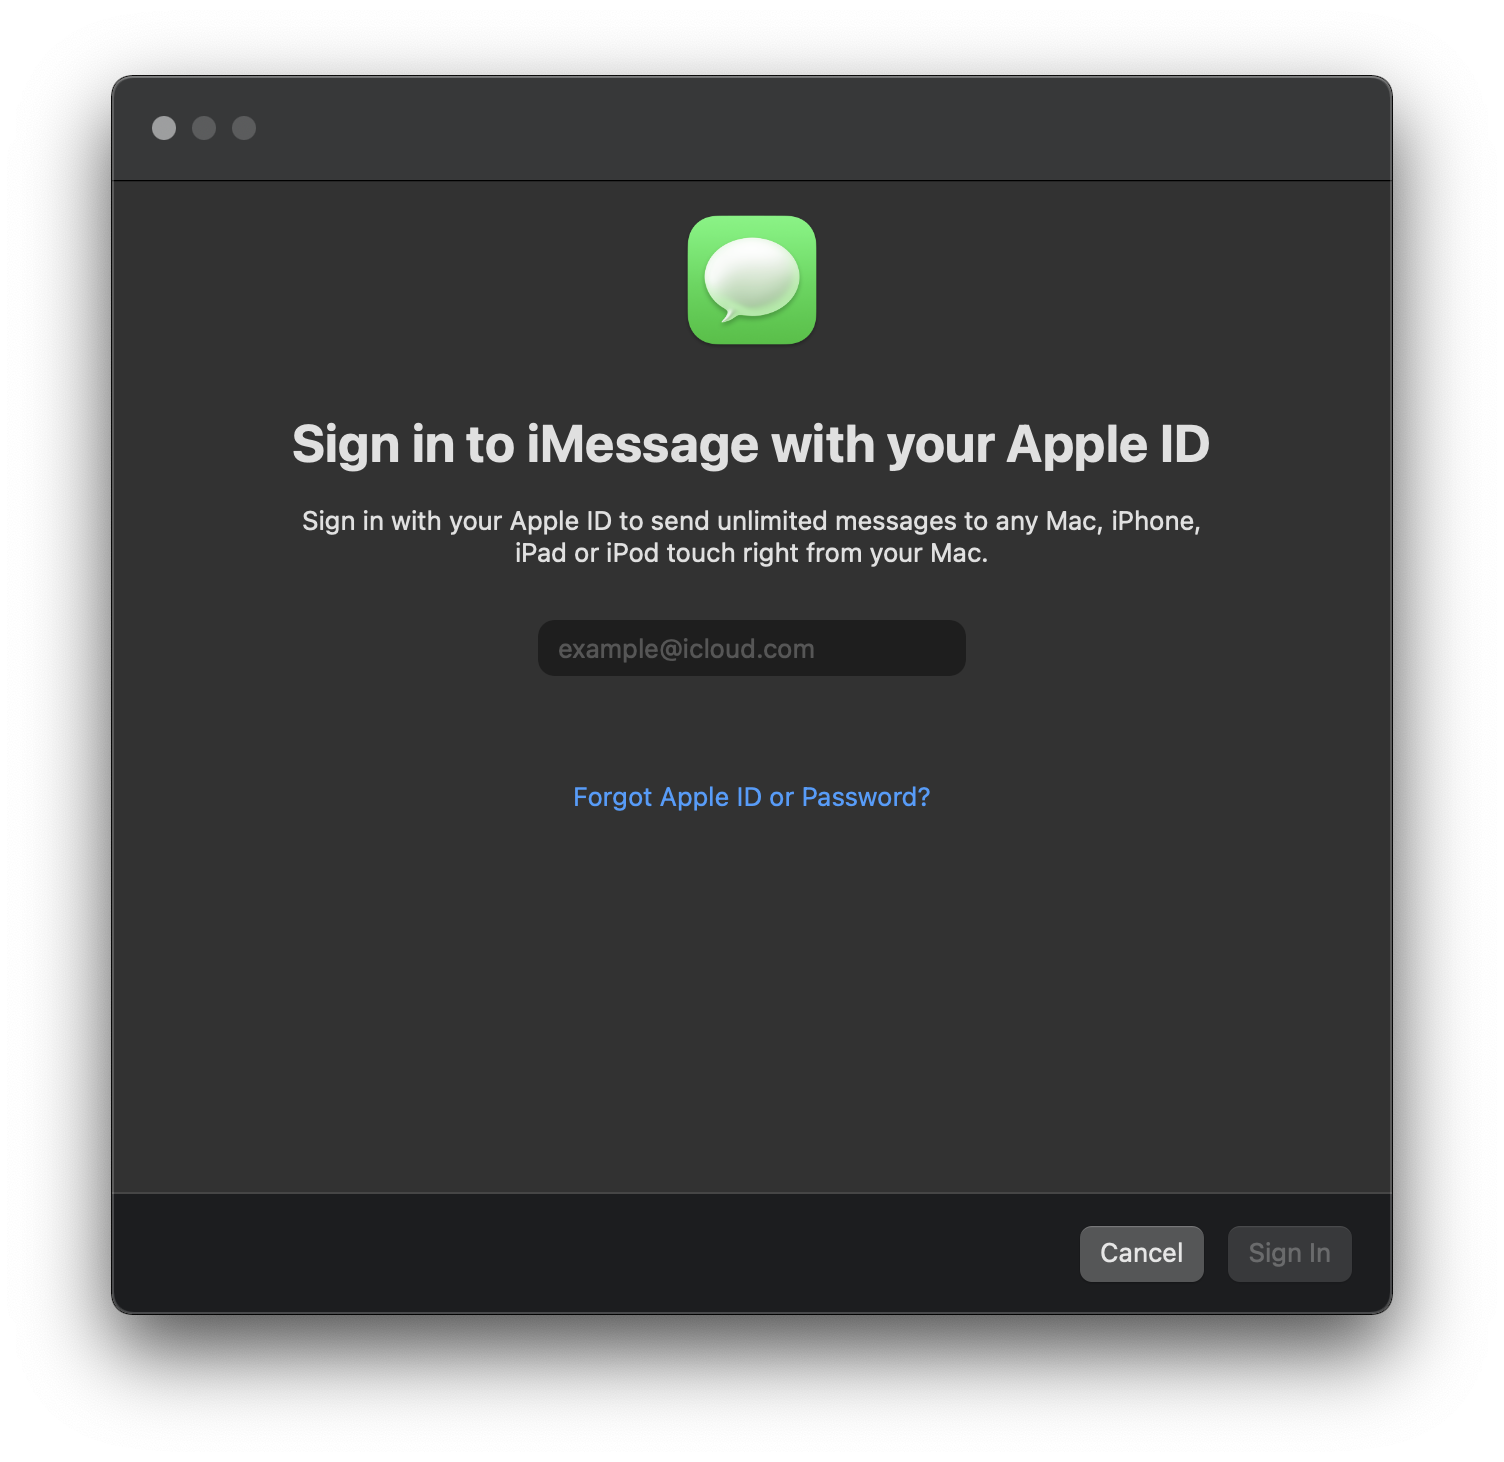Click the words Apple ID in the heading

(1108, 445)
